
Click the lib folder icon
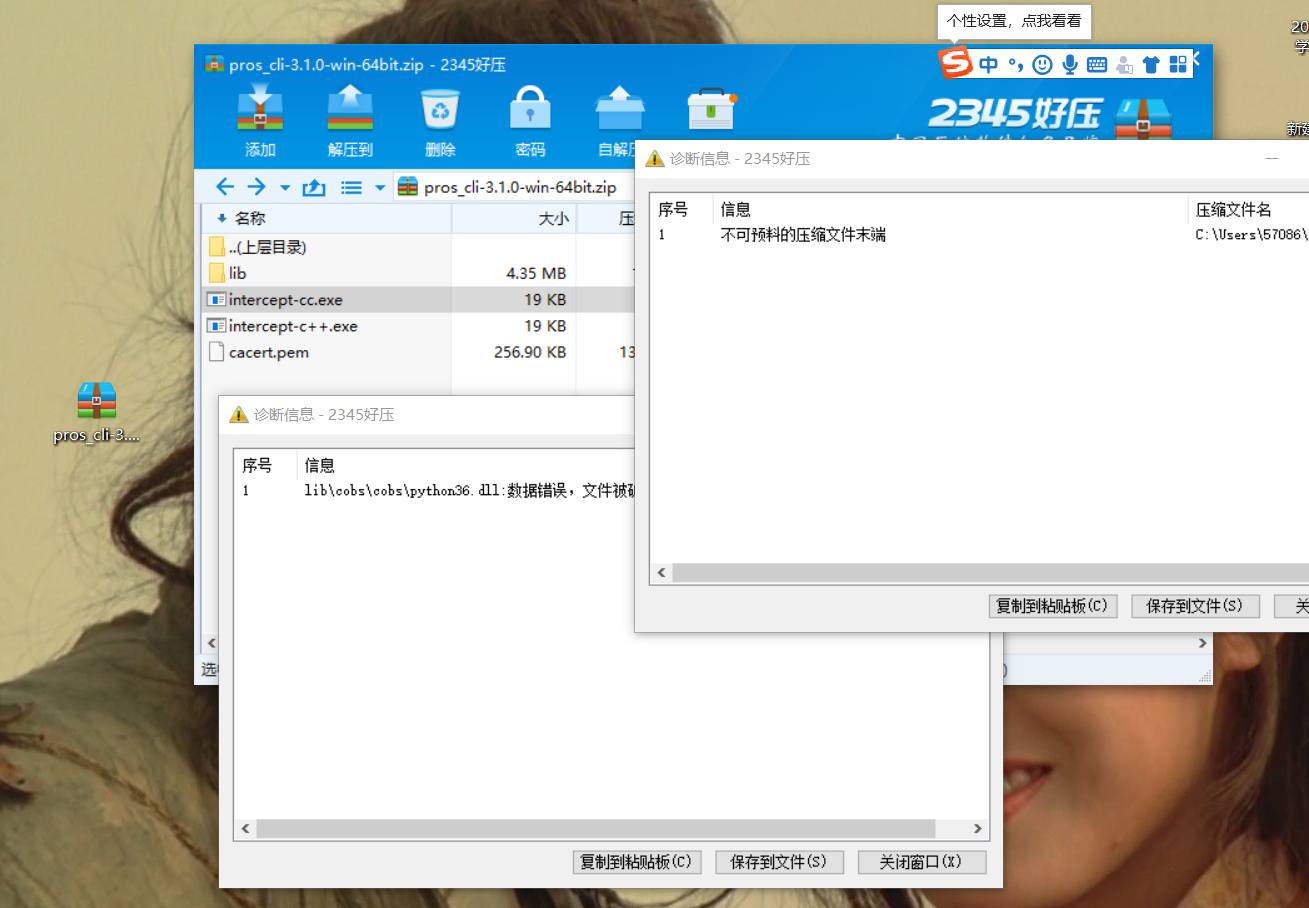(x=217, y=273)
